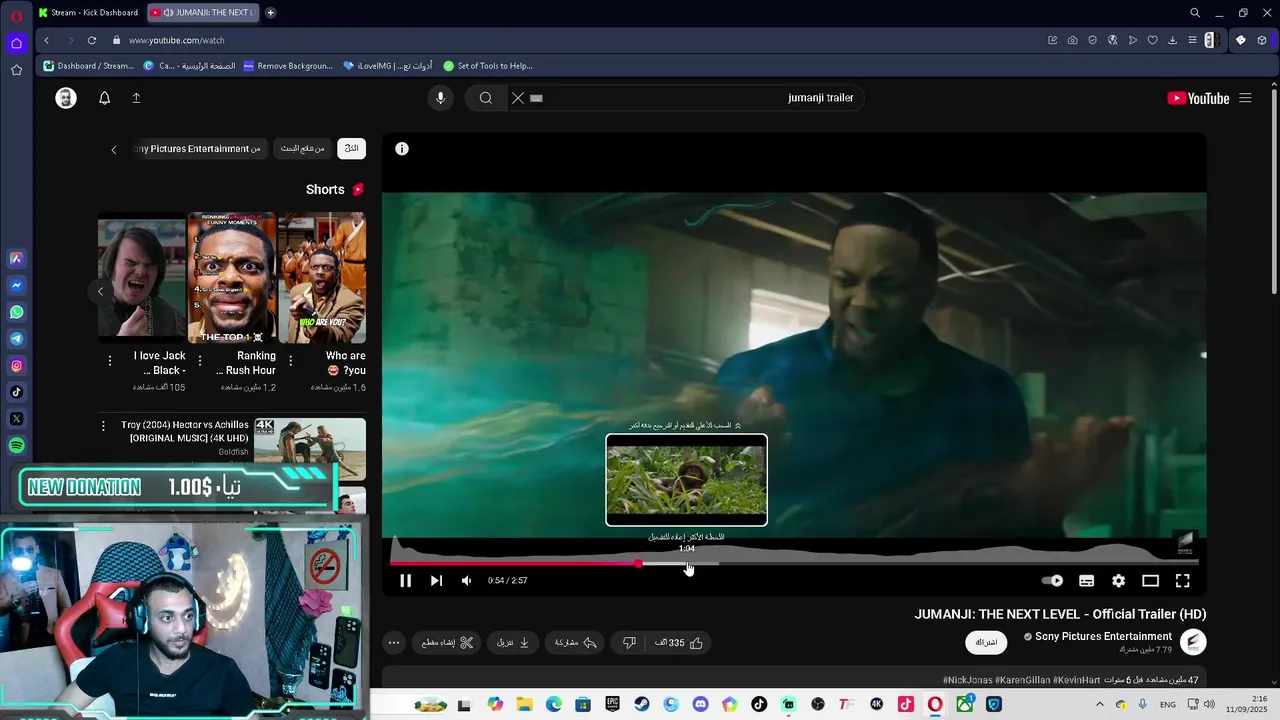Image resolution: width=1280 pixels, height=720 pixels.
Task: Open the Sony Pictures channel avatar
Action: click(x=1193, y=642)
